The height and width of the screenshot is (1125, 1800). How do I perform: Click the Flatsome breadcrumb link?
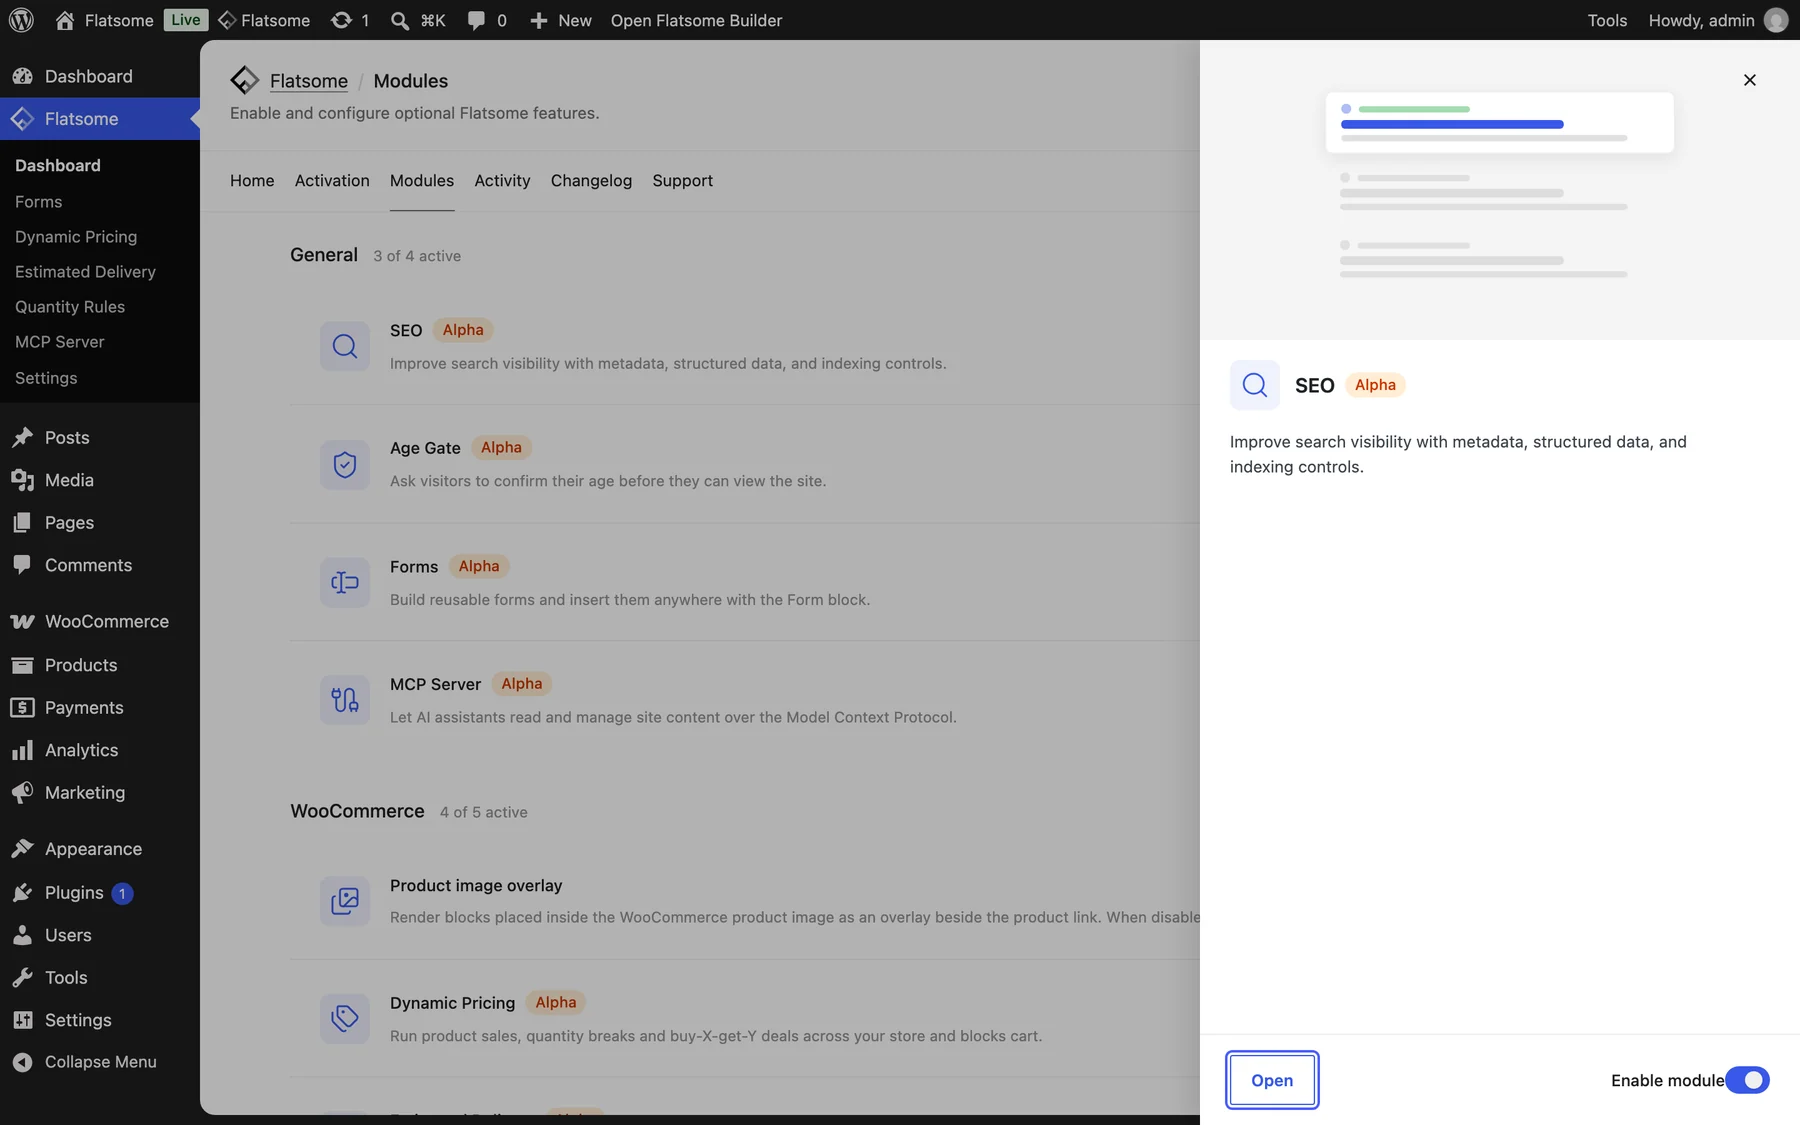point(309,81)
